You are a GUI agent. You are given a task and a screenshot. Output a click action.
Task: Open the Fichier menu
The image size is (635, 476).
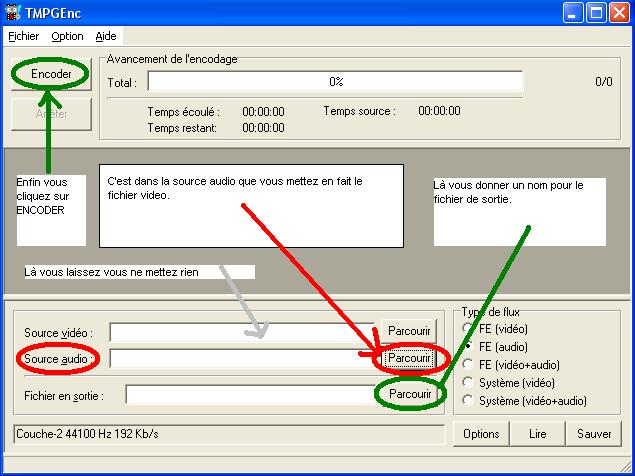pyautogui.click(x=23, y=36)
